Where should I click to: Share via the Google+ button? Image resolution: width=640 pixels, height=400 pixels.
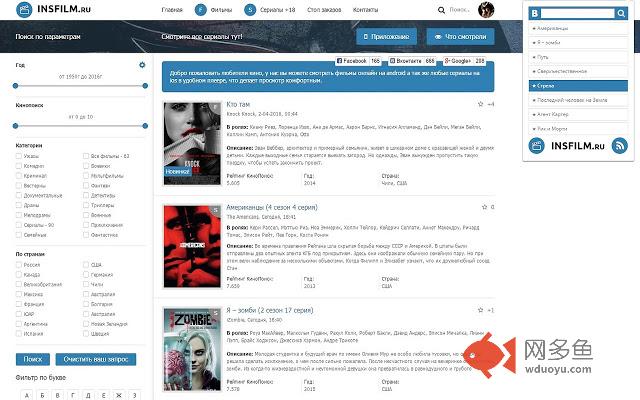tap(464, 61)
